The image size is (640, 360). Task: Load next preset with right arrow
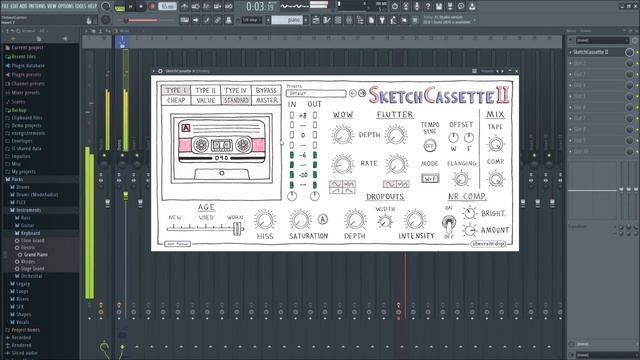[362, 93]
